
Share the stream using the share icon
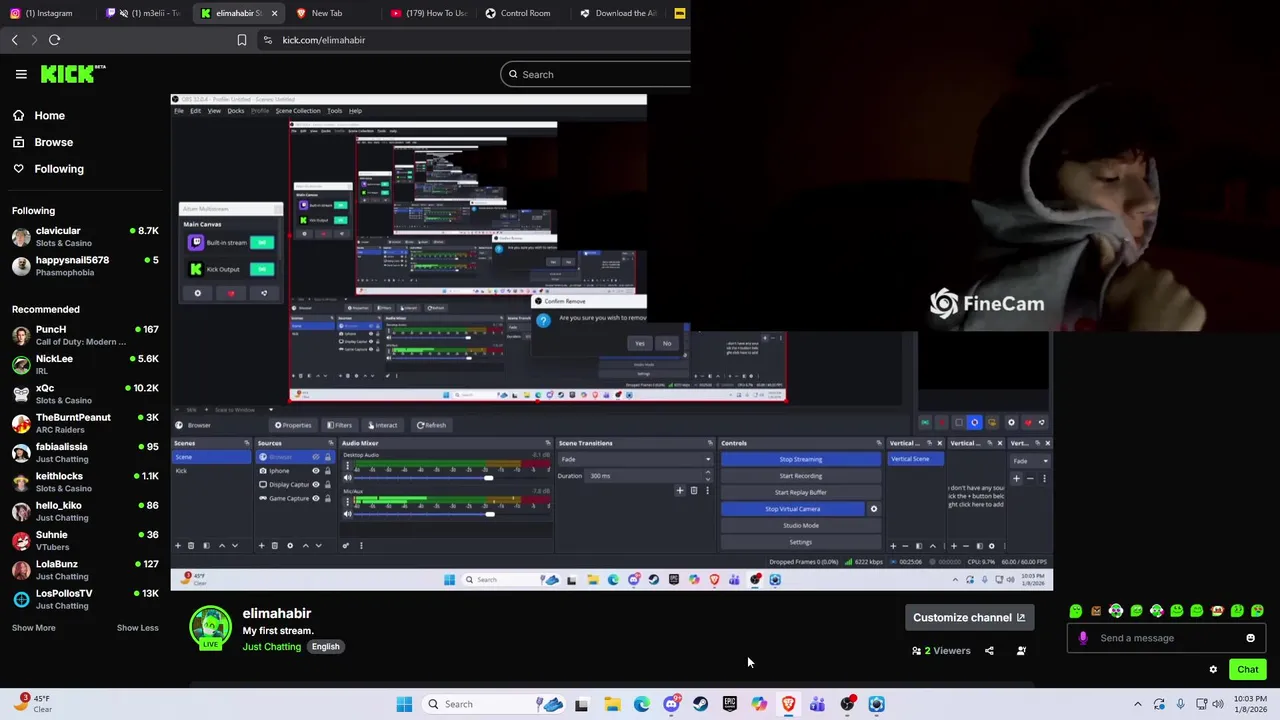click(x=989, y=651)
